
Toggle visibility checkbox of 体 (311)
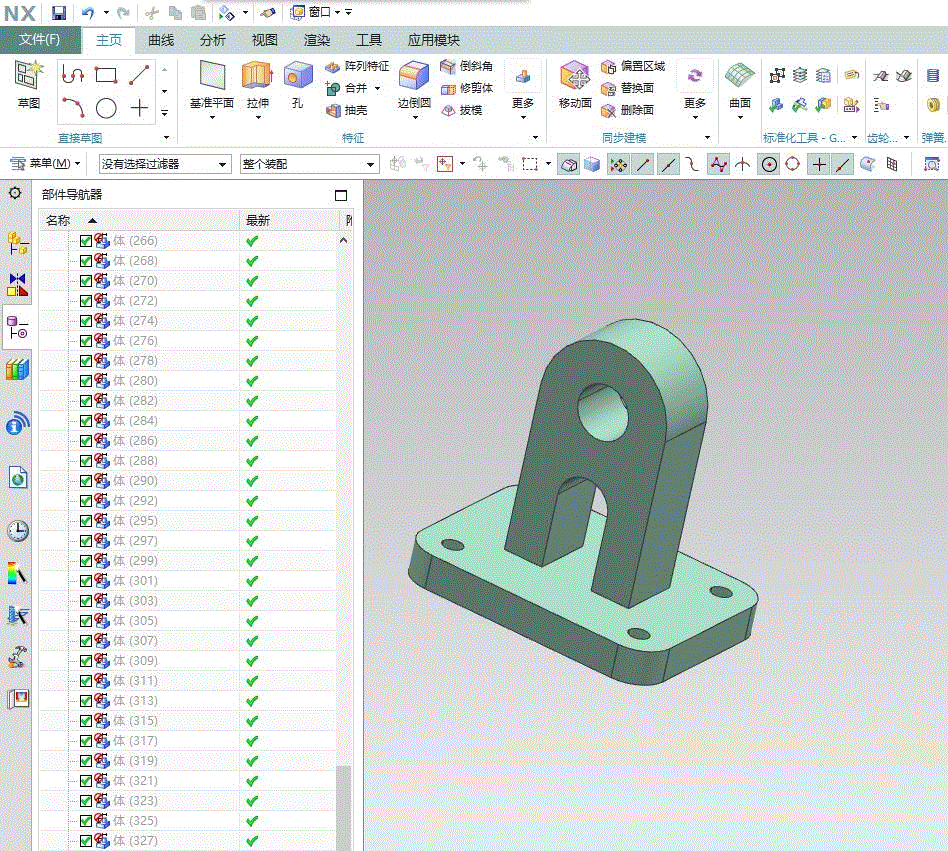click(86, 681)
